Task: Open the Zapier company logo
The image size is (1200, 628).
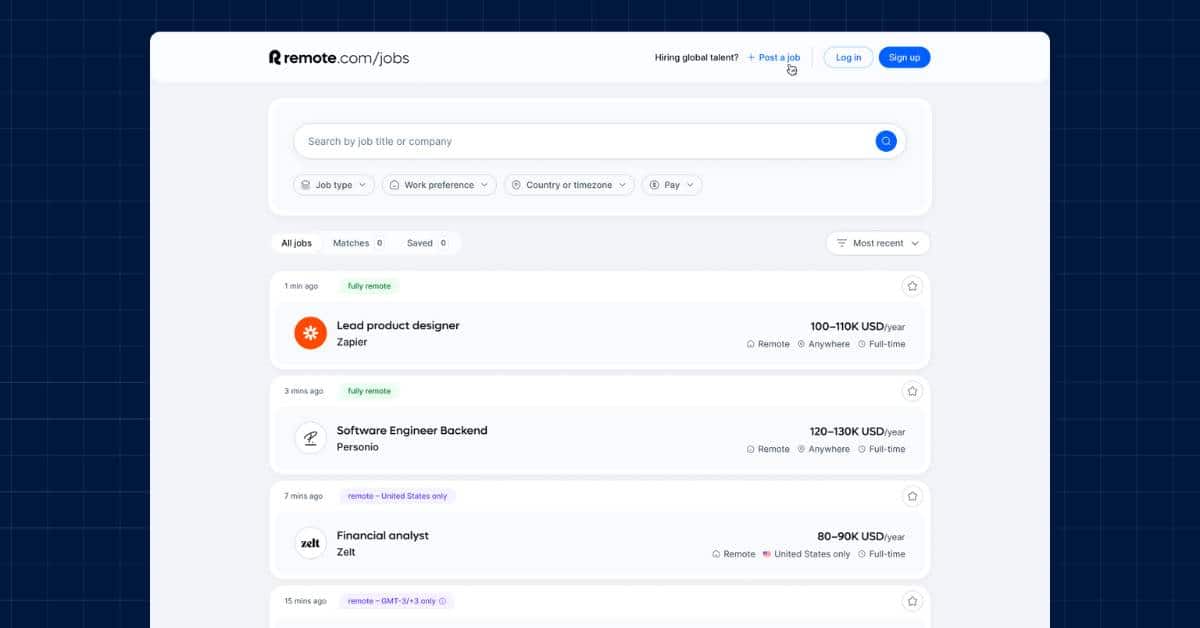Action: [x=310, y=333]
